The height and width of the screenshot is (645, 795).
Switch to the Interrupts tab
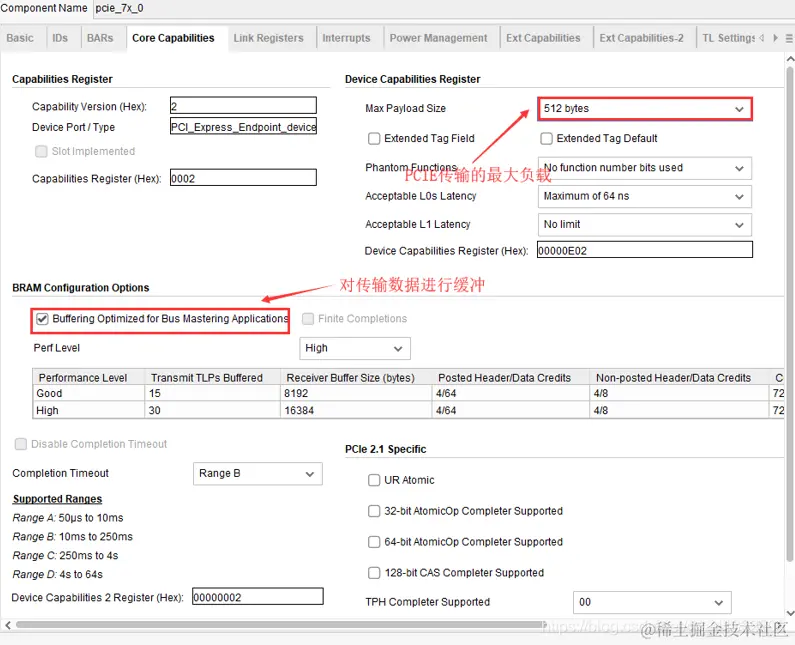(346, 38)
